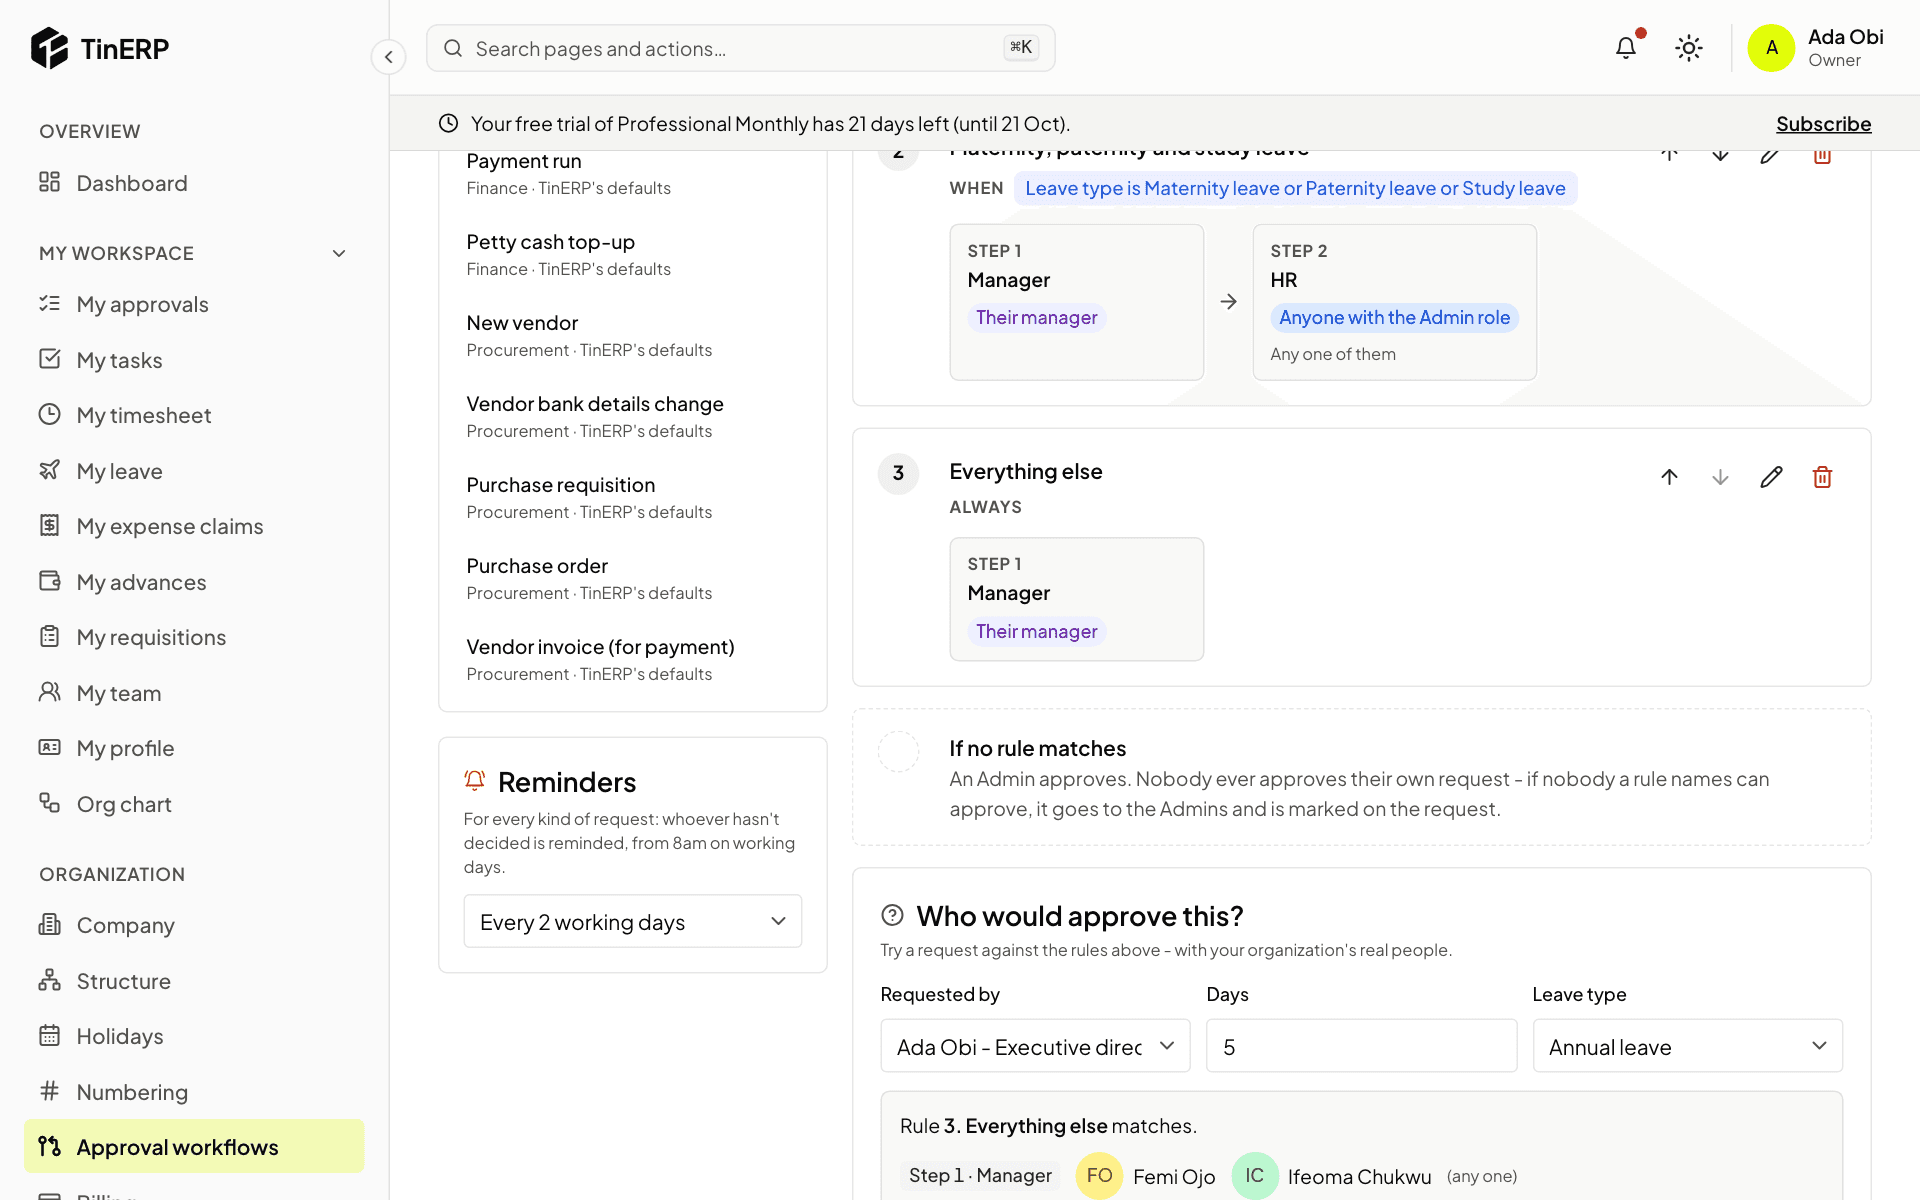Image resolution: width=1920 pixels, height=1200 pixels.
Task: Click the Who would approve this help icon
Action: (892, 915)
